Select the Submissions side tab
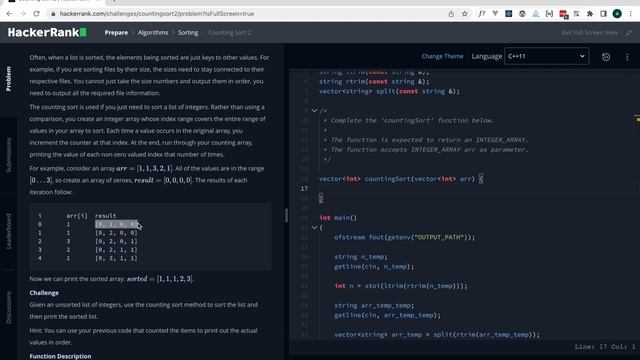 point(9,155)
